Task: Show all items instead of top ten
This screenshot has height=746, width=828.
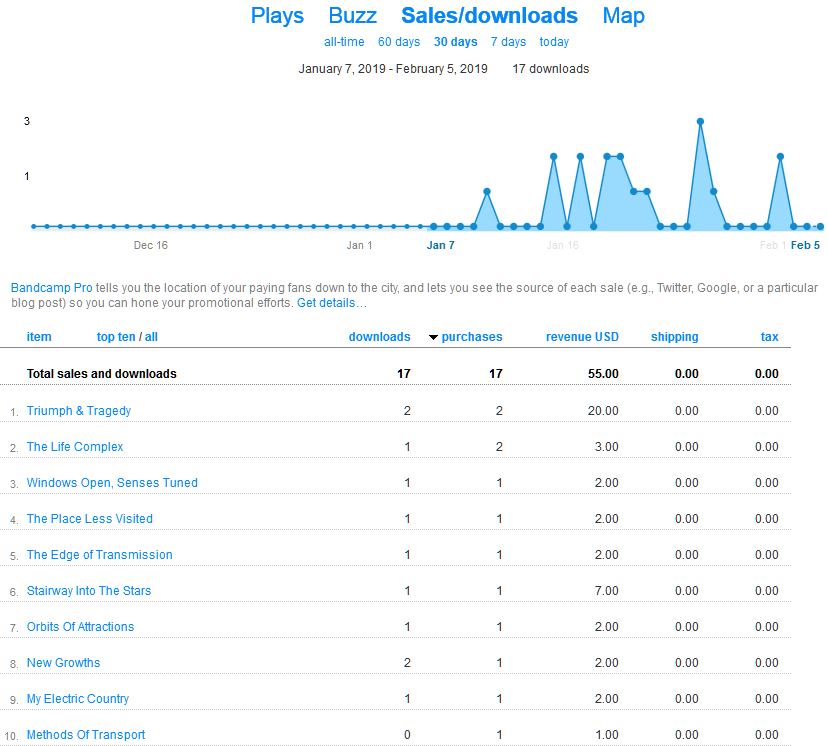Action: pyautogui.click(x=152, y=337)
